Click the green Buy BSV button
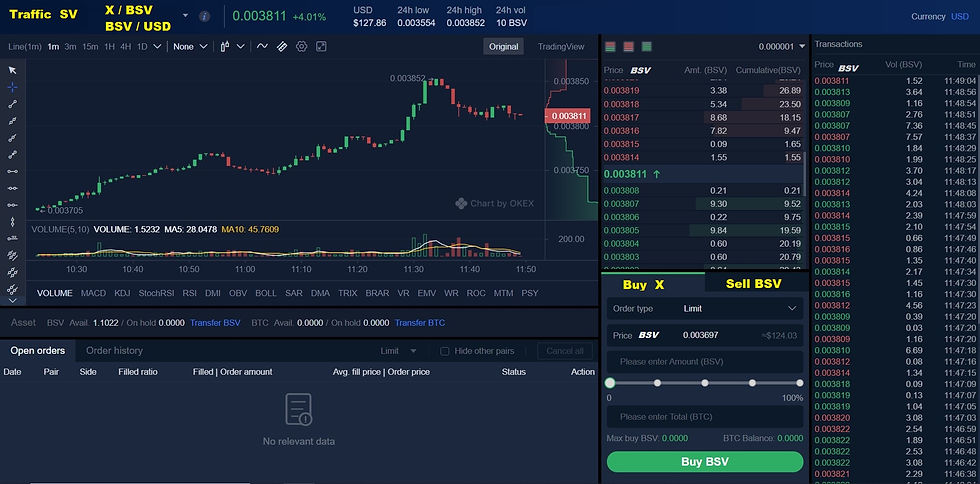Viewport: 980px width, 484px height. 705,462
